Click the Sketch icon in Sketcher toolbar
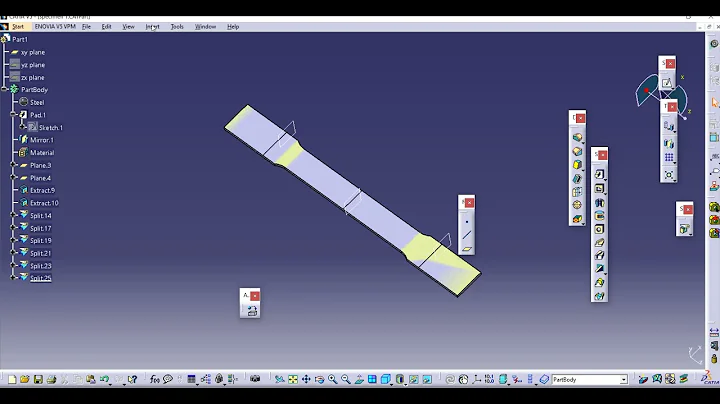Image resolution: width=720 pixels, height=404 pixels. [667, 83]
